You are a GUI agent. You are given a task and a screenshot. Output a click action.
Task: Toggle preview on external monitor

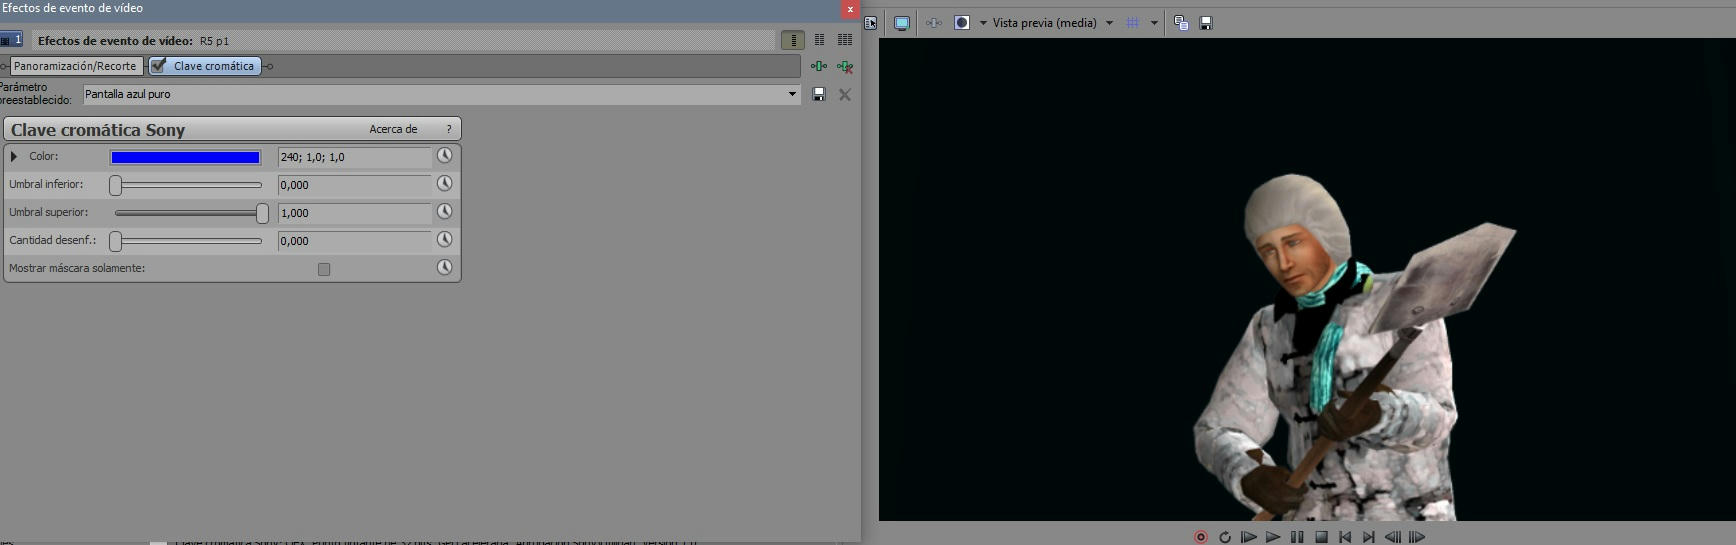(x=901, y=23)
